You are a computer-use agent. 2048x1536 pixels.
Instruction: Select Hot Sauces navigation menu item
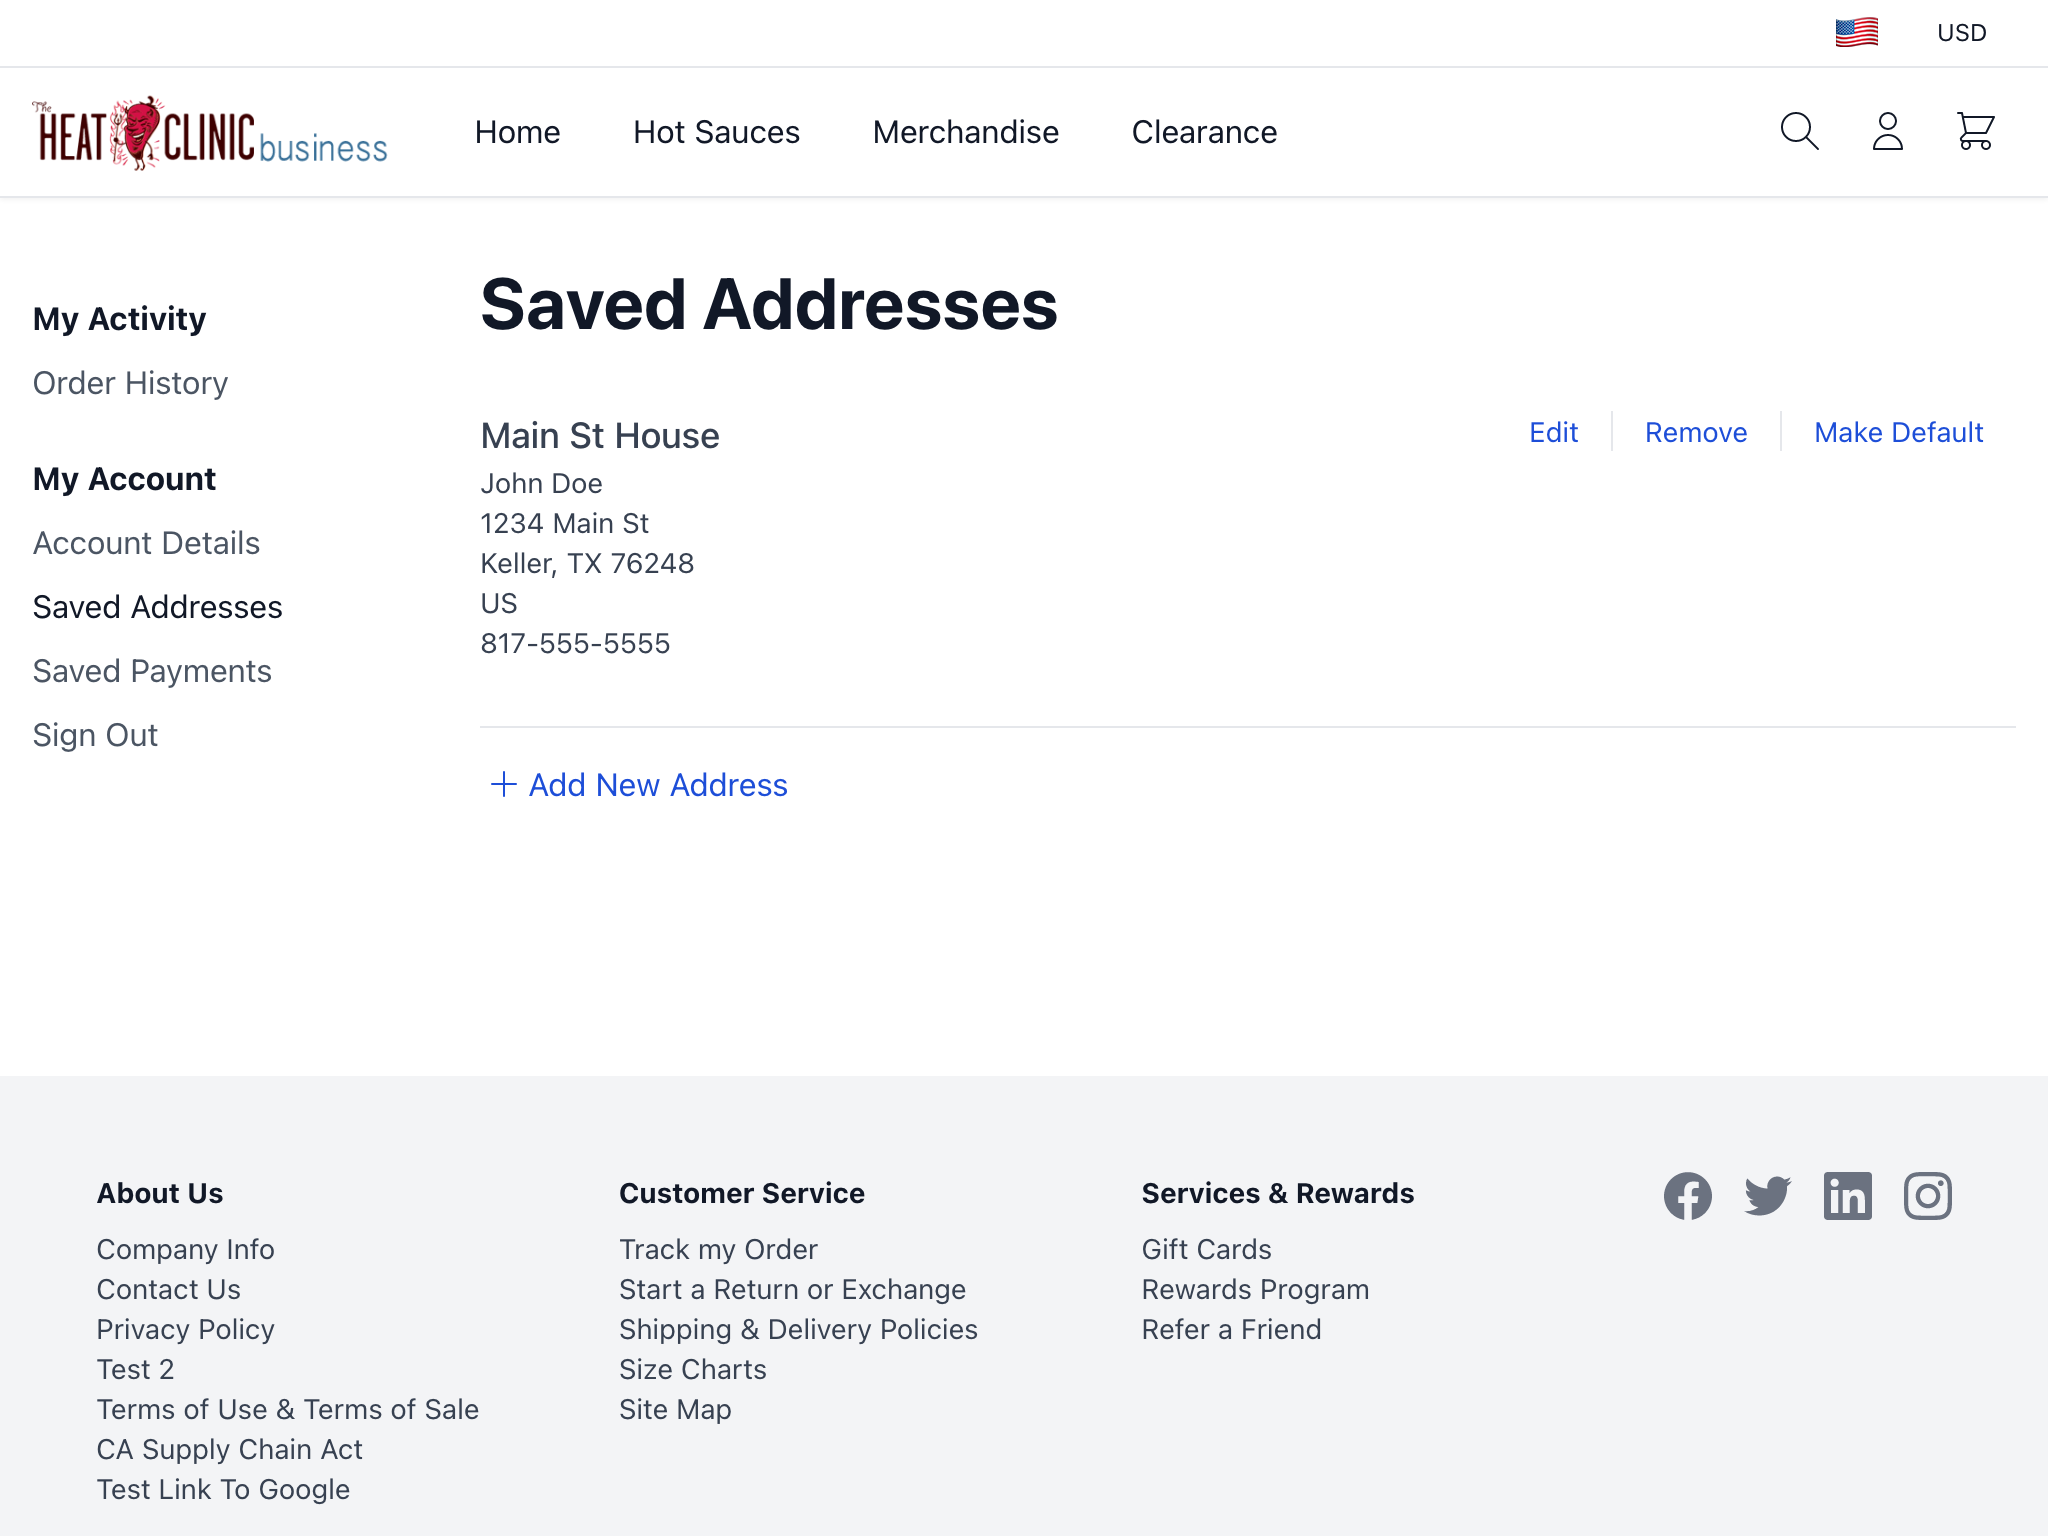coord(716,132)
